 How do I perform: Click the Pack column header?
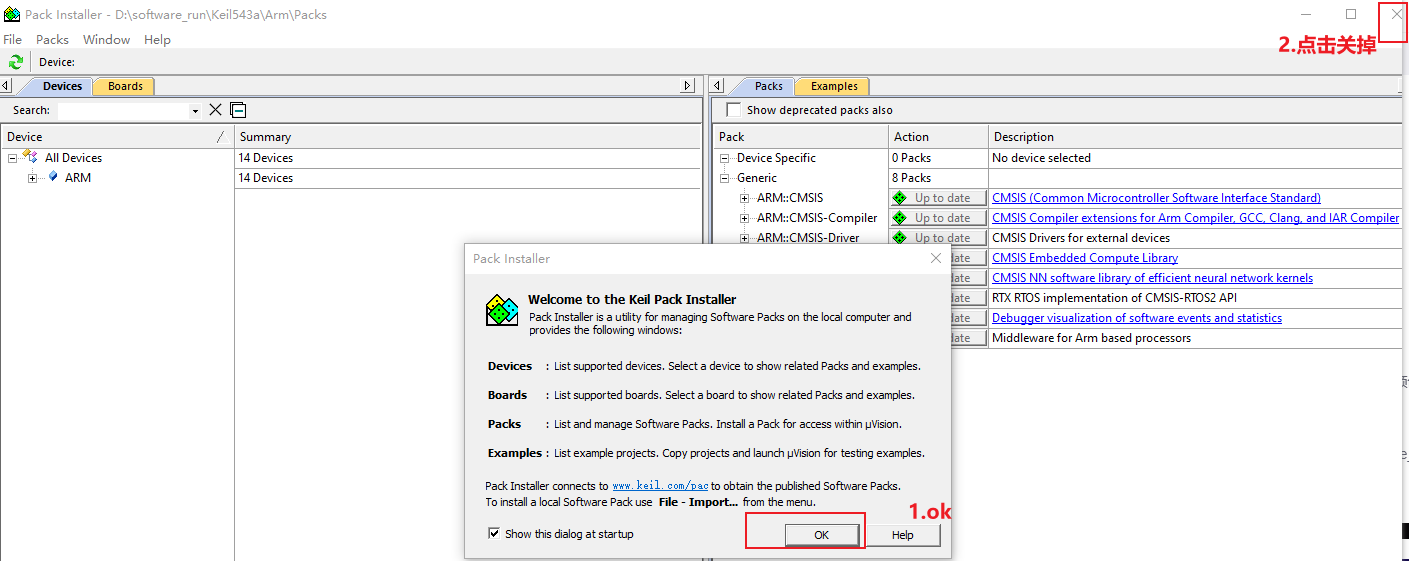801,137
